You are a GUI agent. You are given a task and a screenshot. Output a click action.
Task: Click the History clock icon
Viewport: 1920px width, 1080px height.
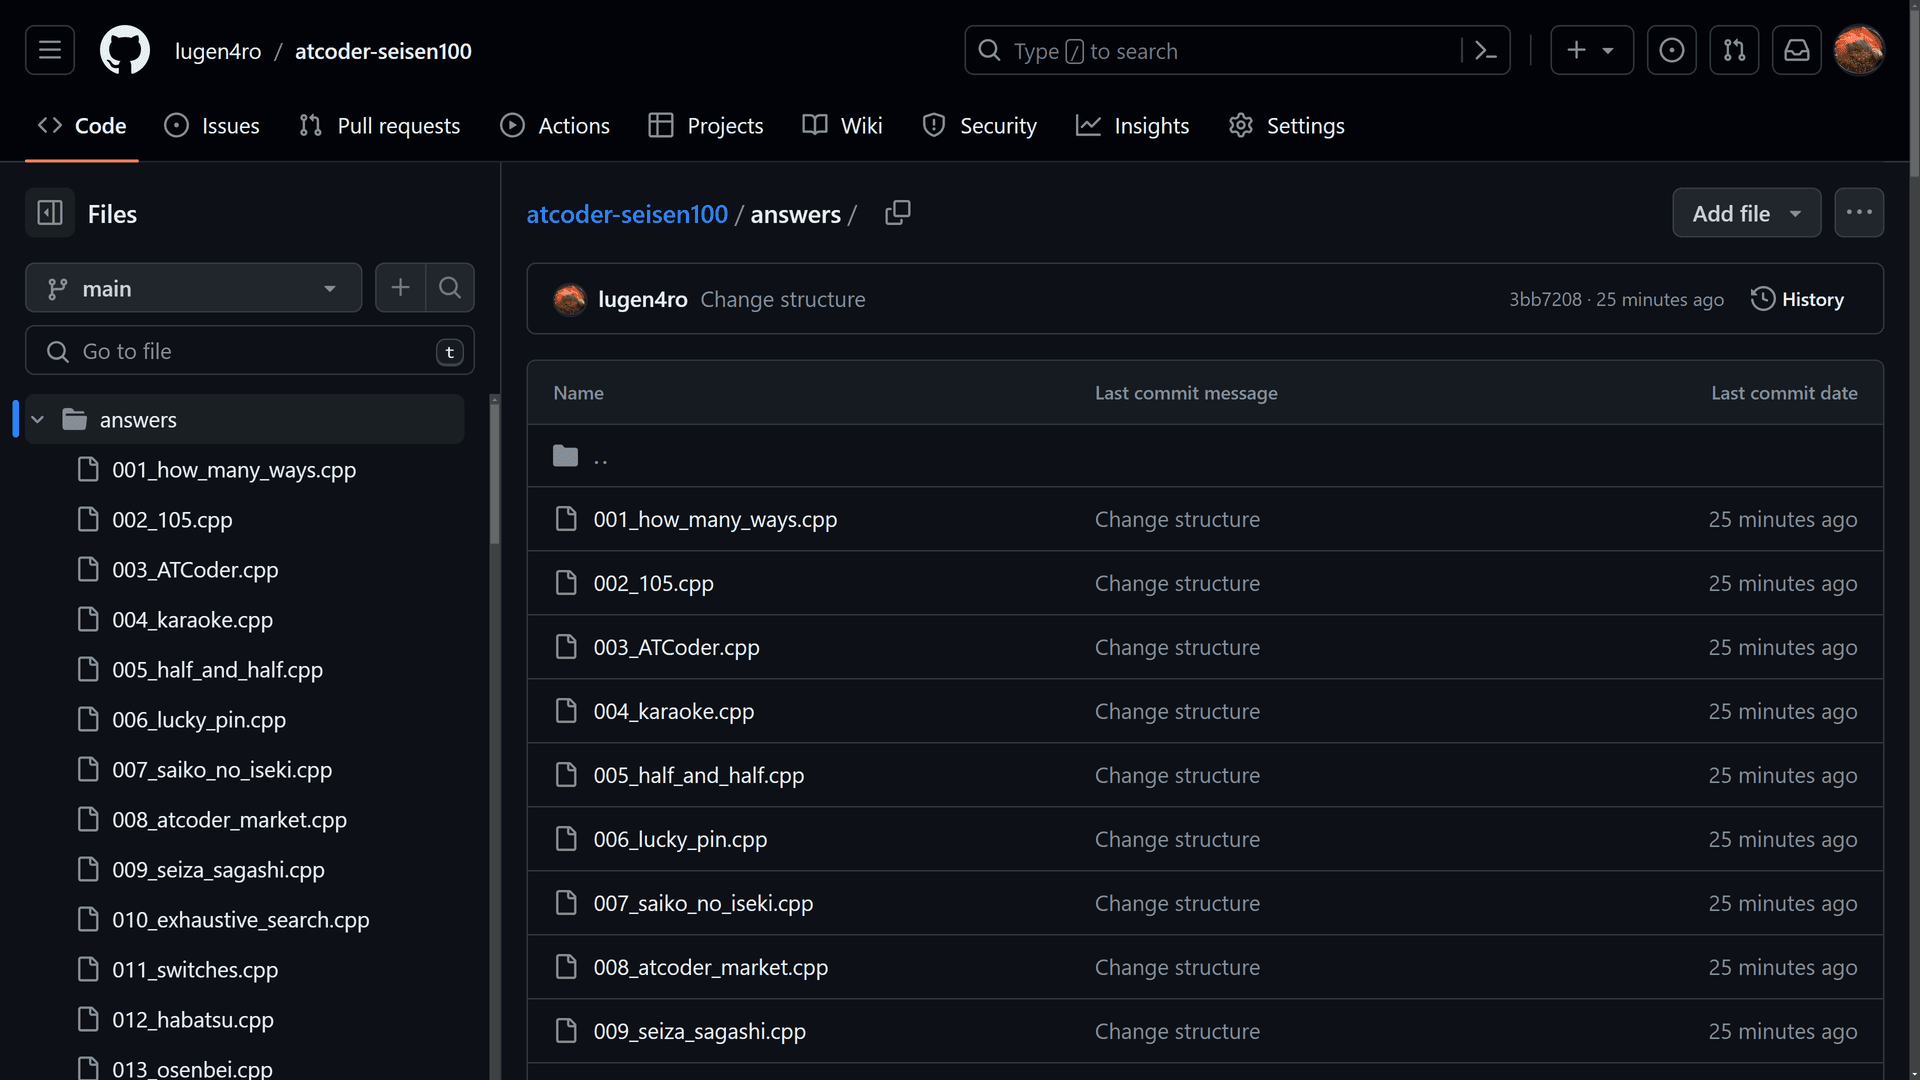(1763, 299)
